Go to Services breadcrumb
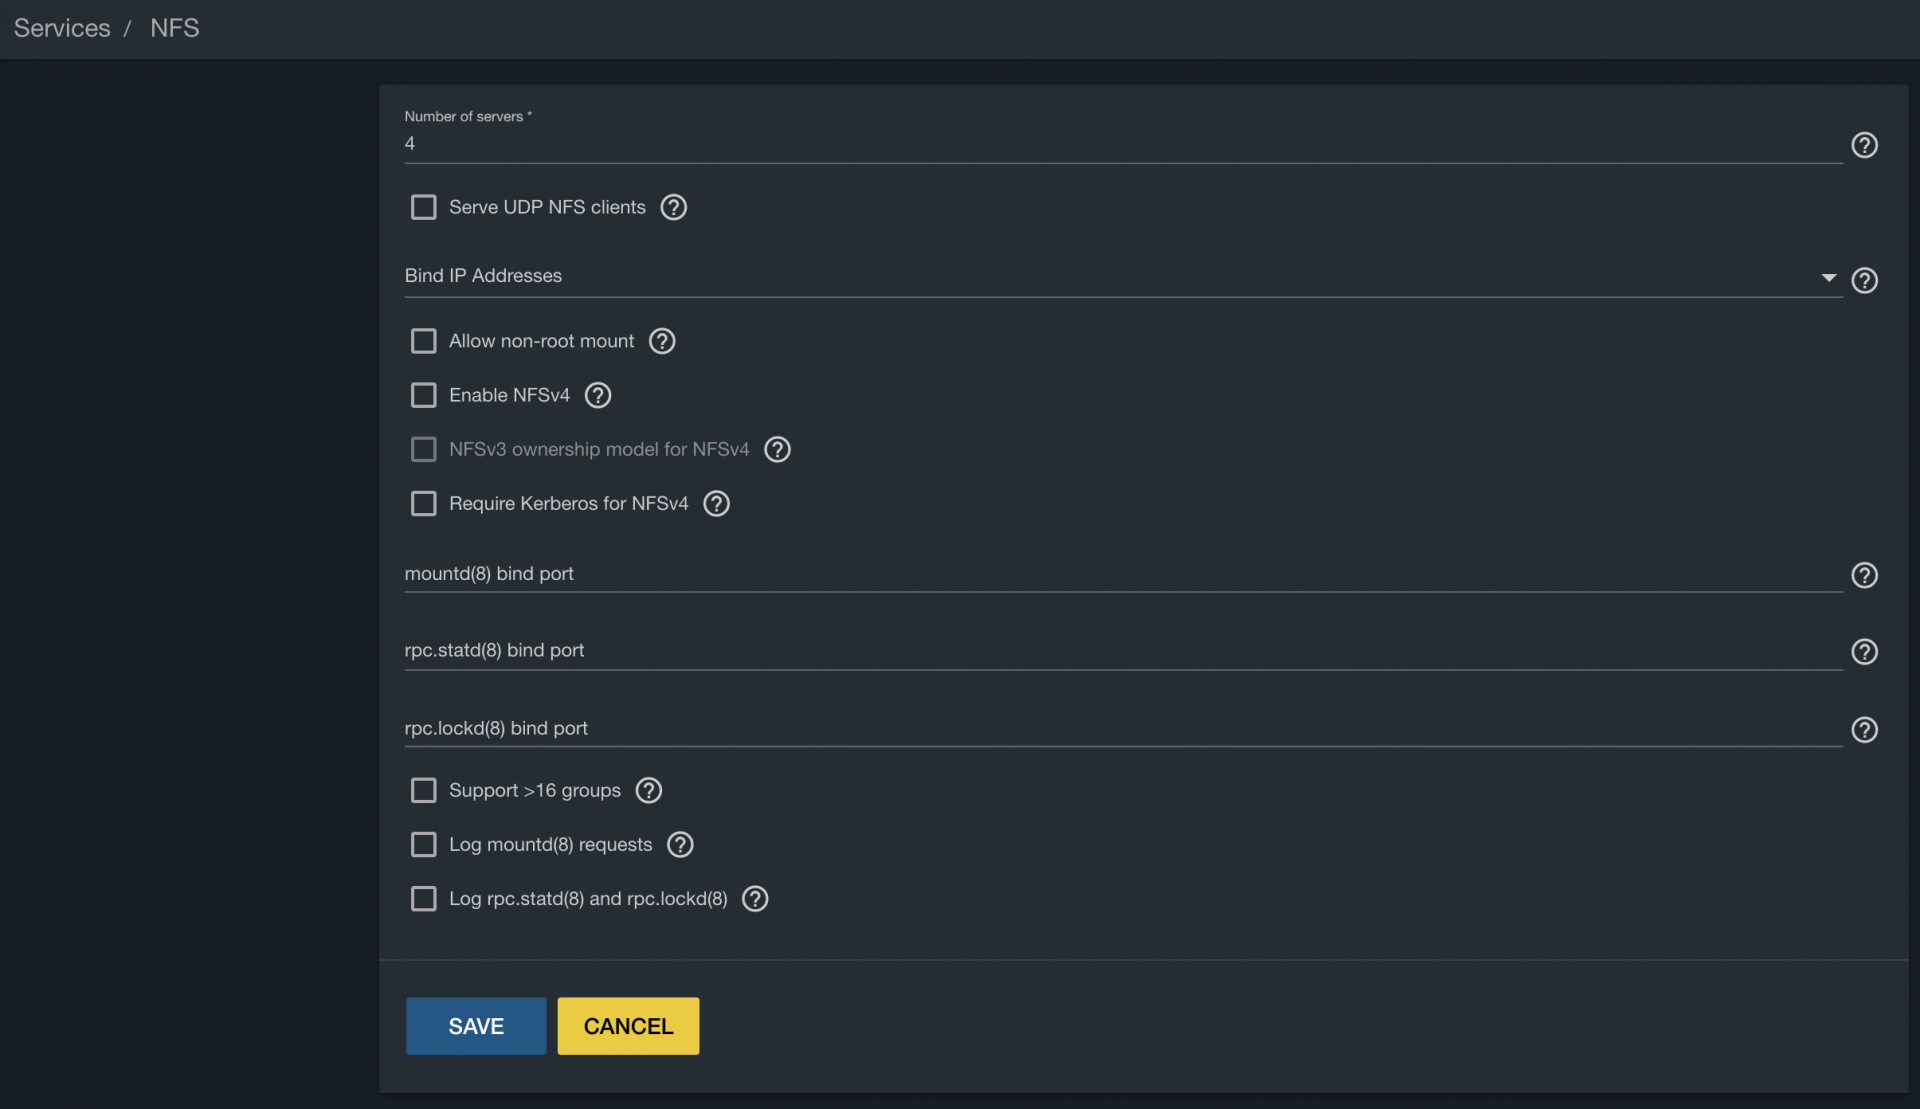This screenshot has height=1109, width=1920. tap(62, 28)
